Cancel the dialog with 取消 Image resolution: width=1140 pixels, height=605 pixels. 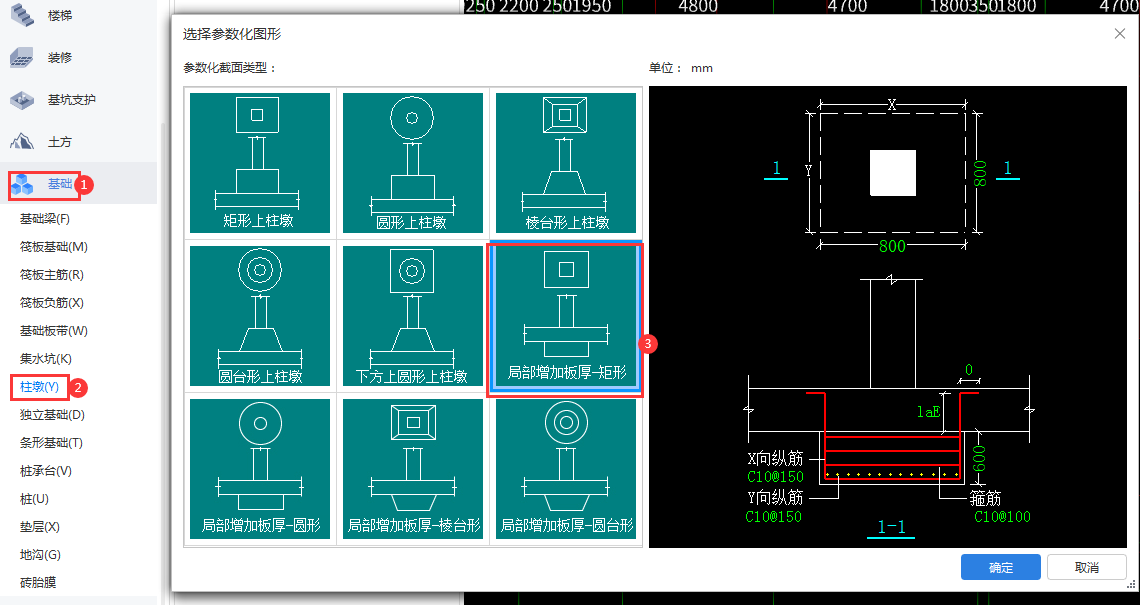click(x=1087, y=567)
